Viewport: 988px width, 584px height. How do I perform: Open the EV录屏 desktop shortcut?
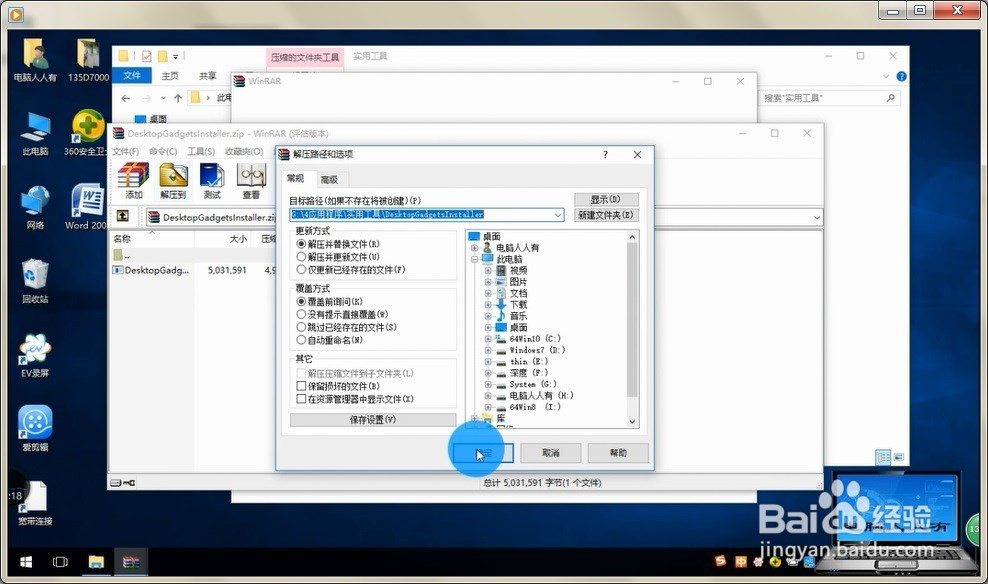click(x=35, y=355)
